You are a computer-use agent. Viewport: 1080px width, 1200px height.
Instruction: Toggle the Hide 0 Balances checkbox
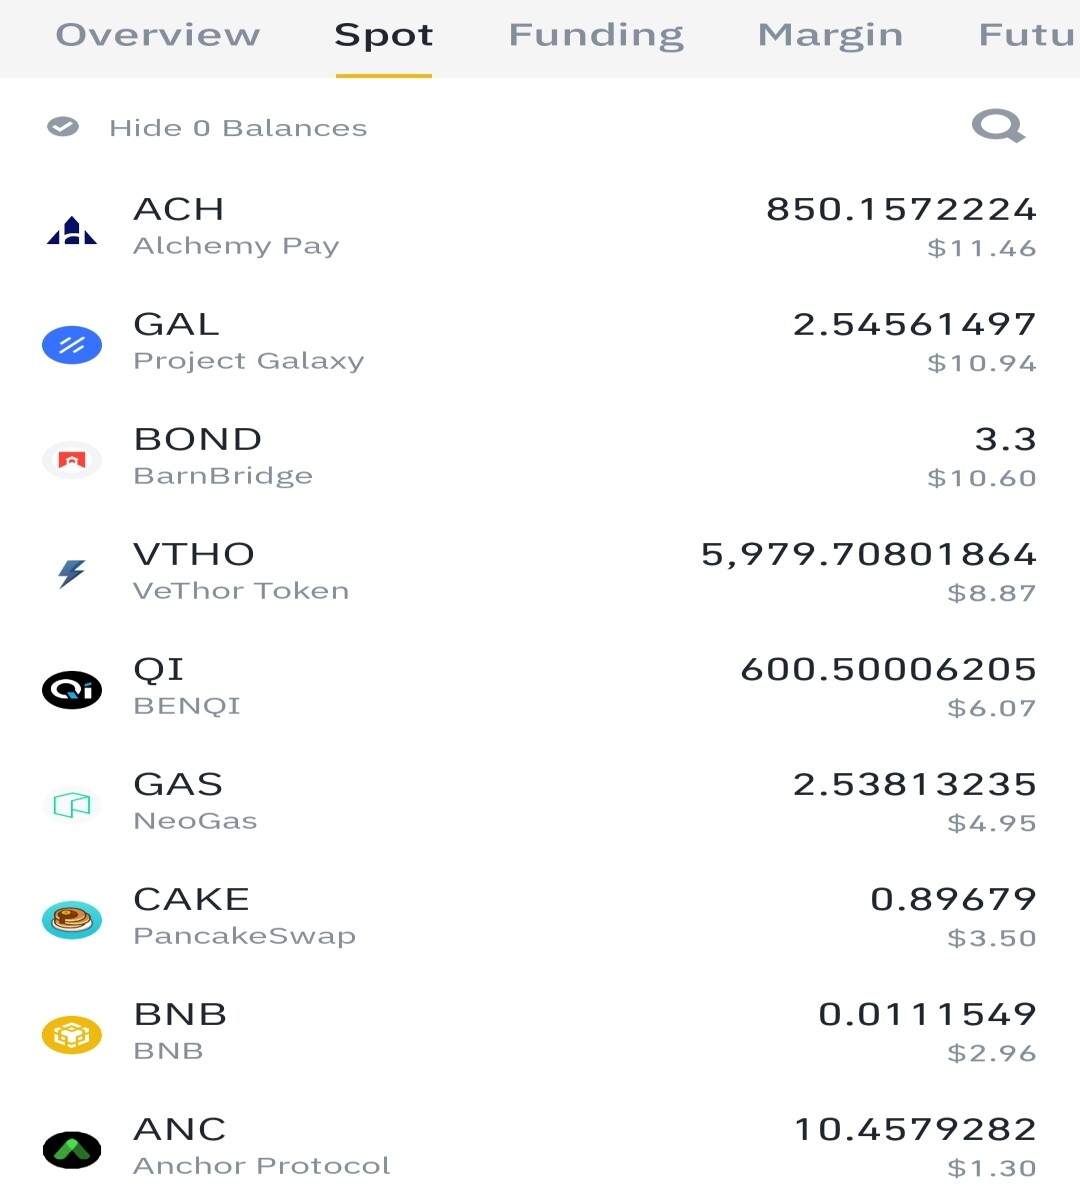point(63,127)
